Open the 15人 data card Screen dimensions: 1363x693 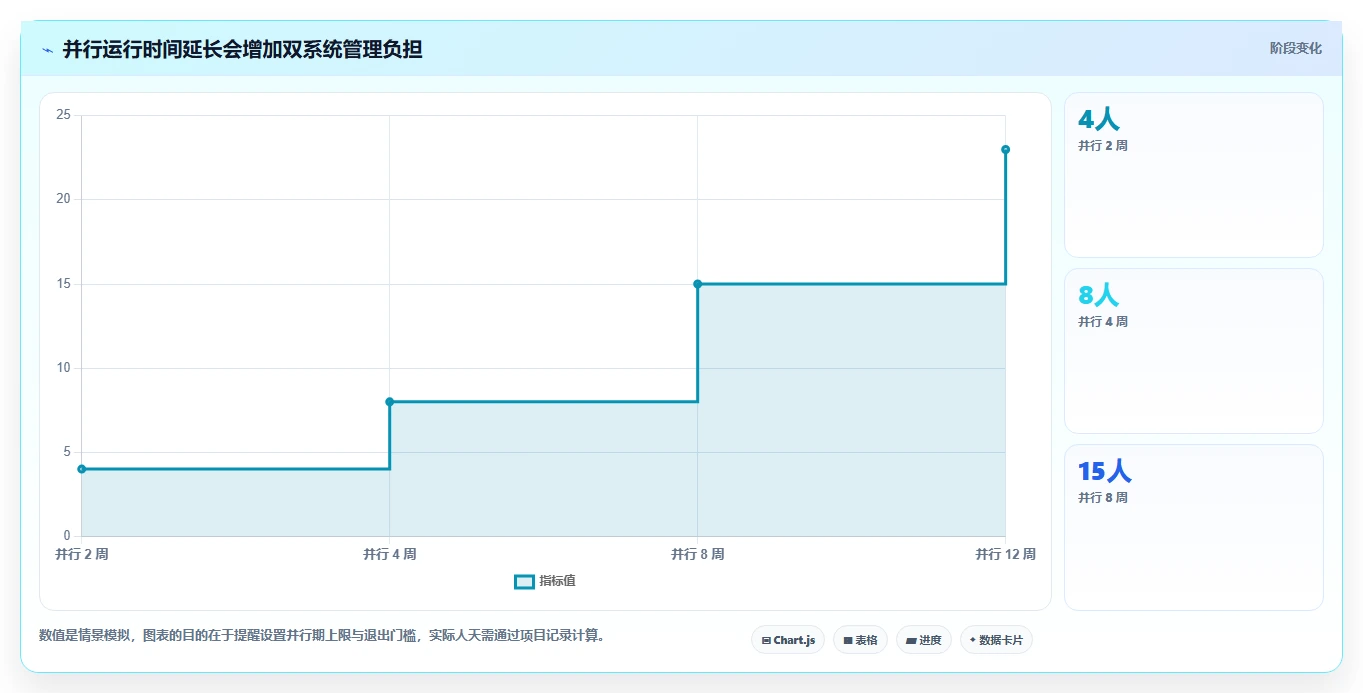[x=1194, y=527]
